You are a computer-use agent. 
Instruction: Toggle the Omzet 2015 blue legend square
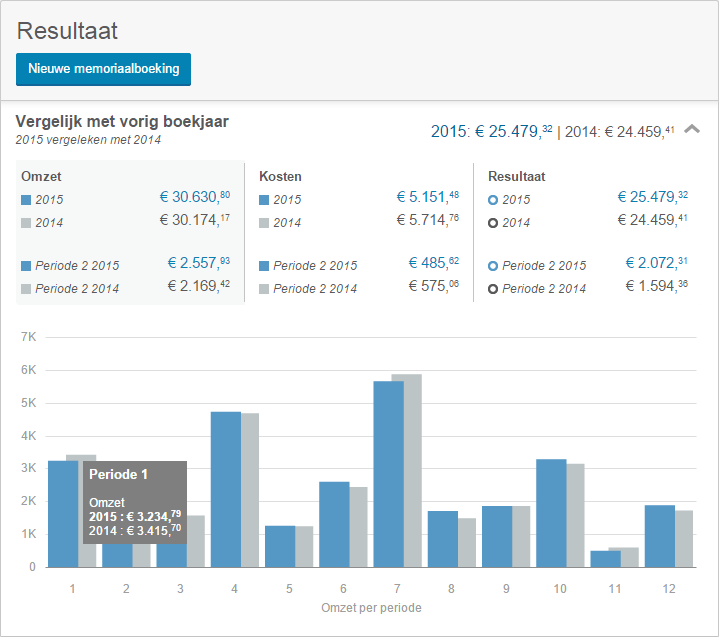coord(26,200)
